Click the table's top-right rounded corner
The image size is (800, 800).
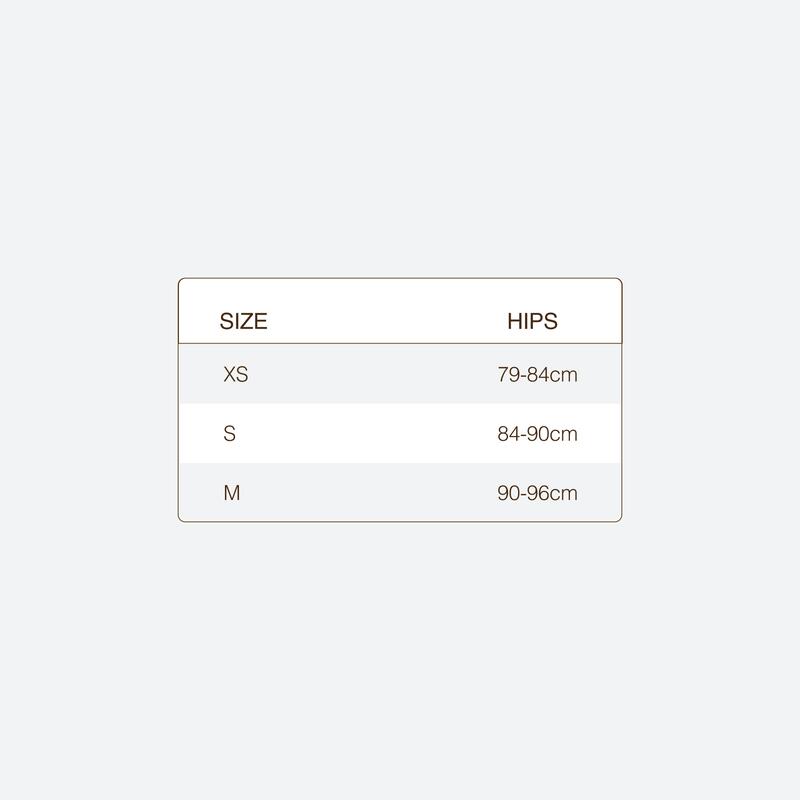(619, 281)
